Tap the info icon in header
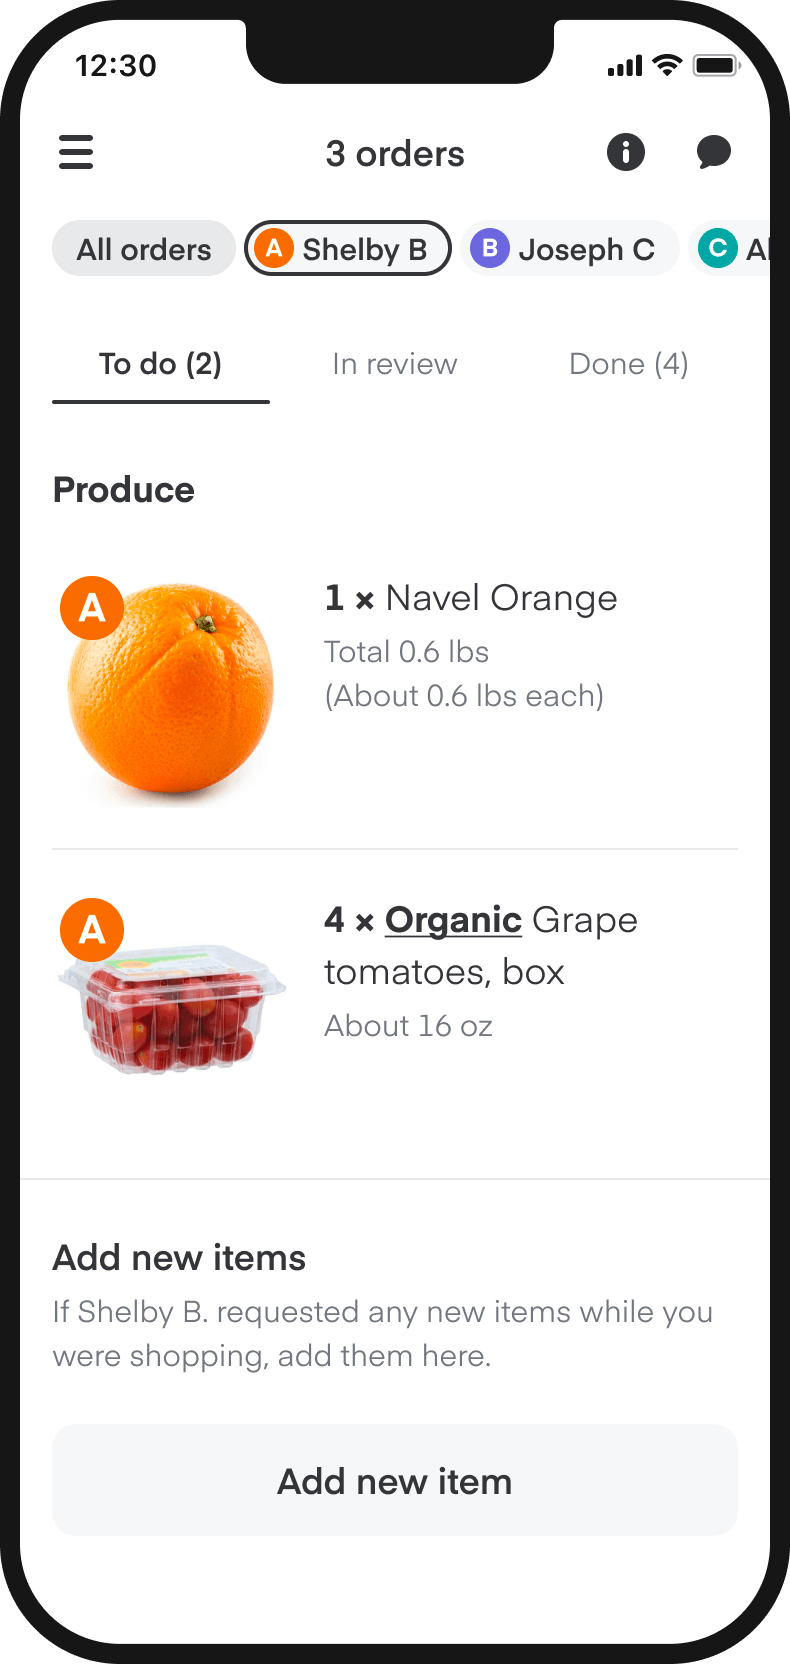 626,153
